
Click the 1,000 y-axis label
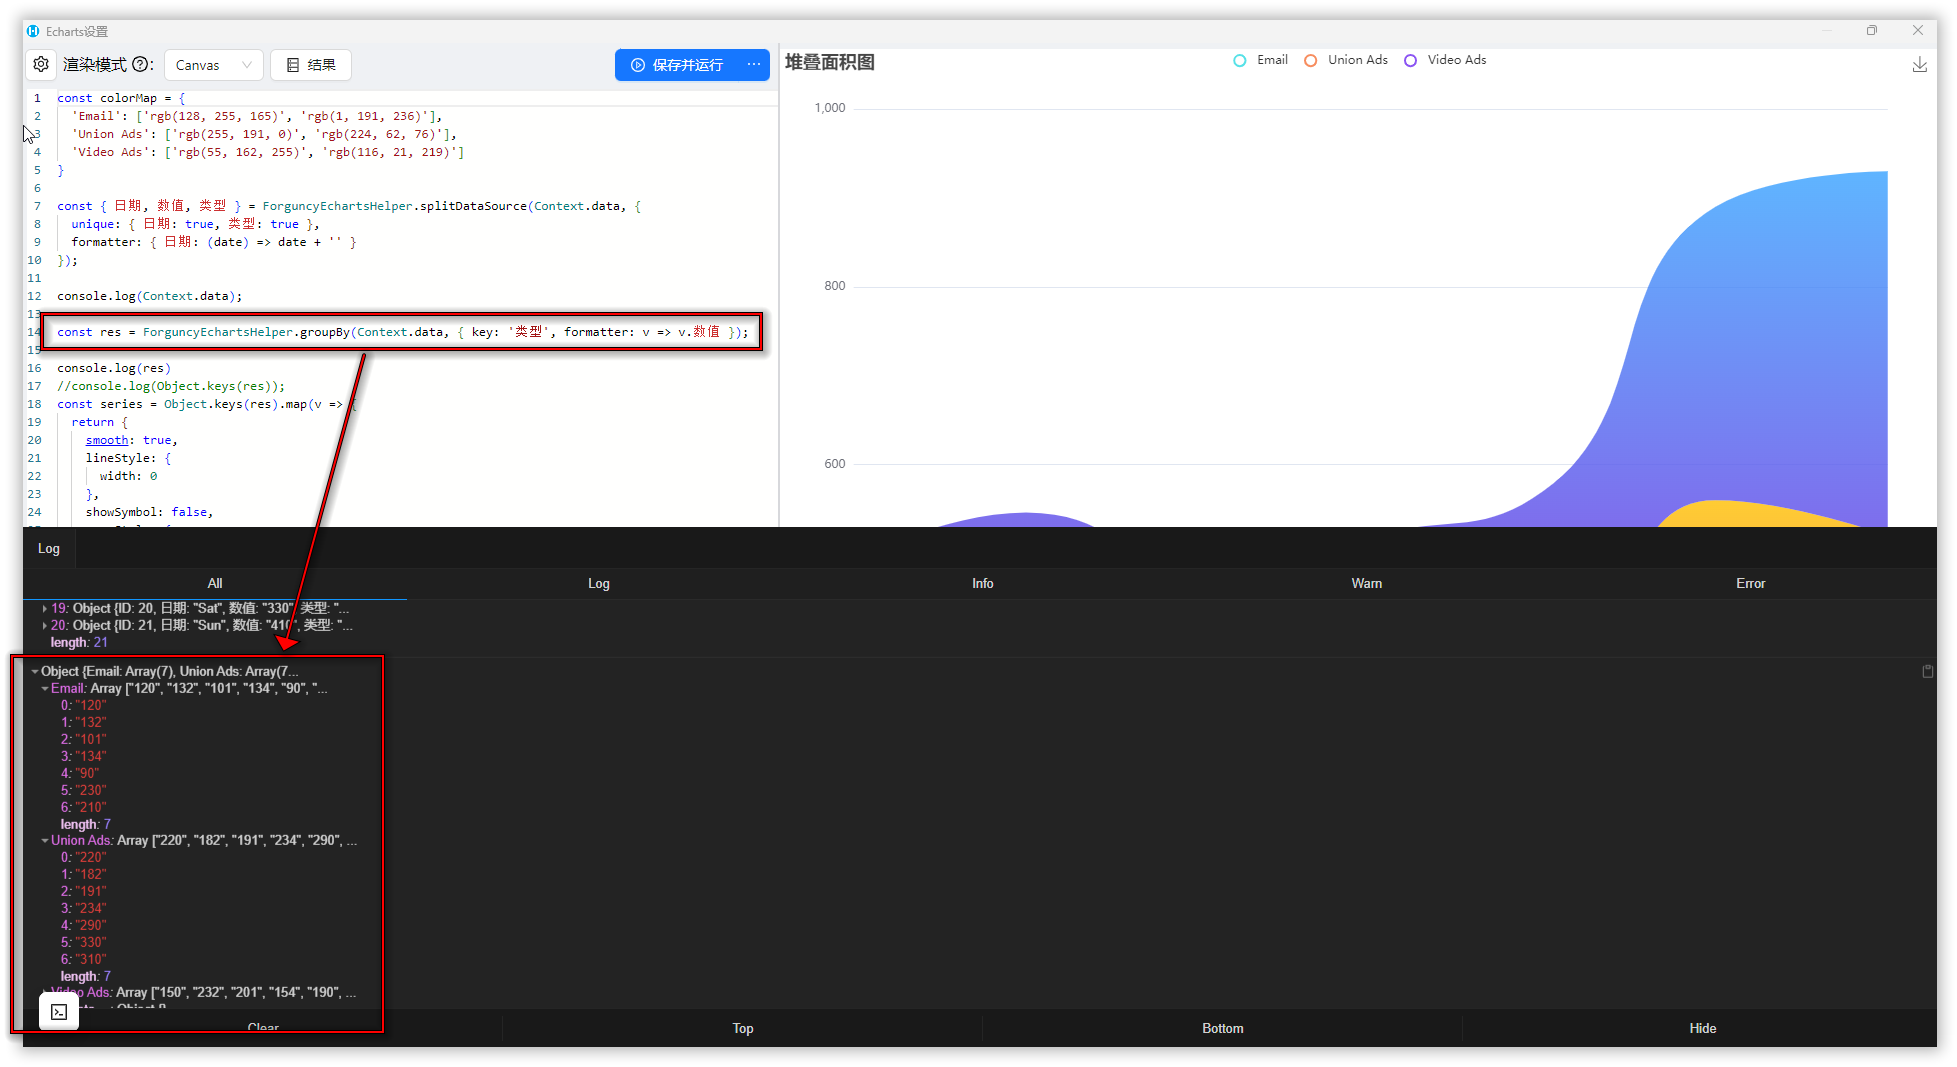click(x=830, y=108)
